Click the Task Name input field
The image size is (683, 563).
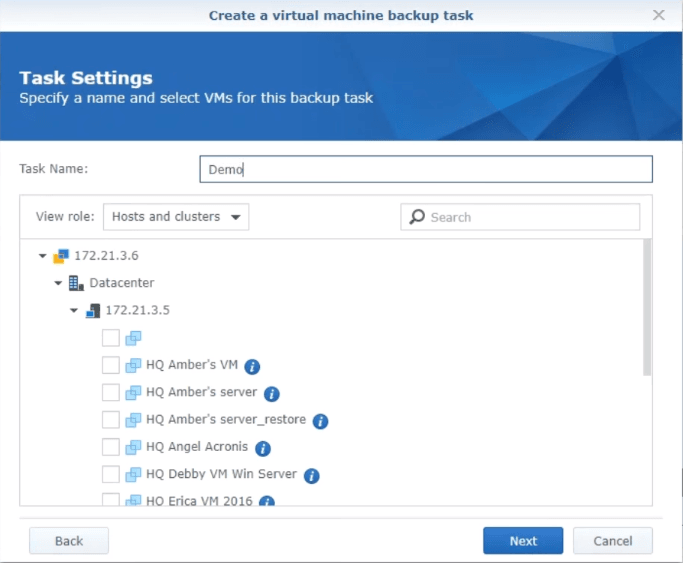[x=426, y=169]
